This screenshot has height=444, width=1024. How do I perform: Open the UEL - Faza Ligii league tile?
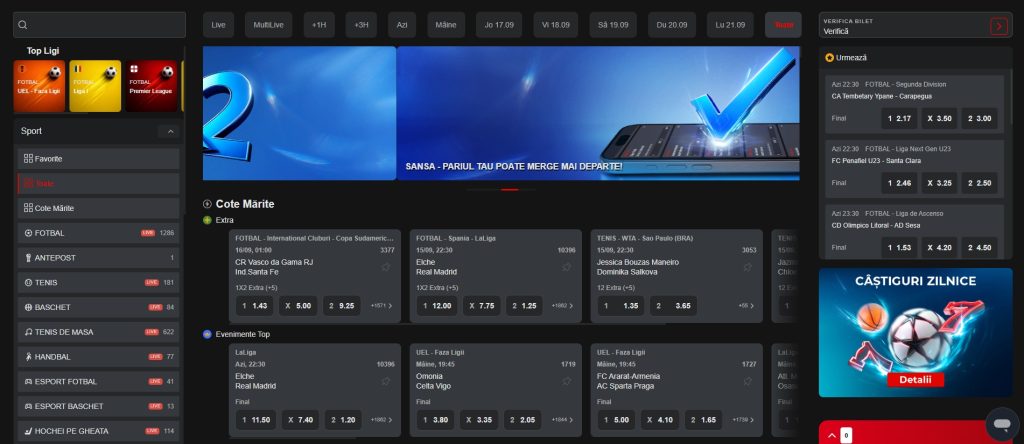coord(39,86)
